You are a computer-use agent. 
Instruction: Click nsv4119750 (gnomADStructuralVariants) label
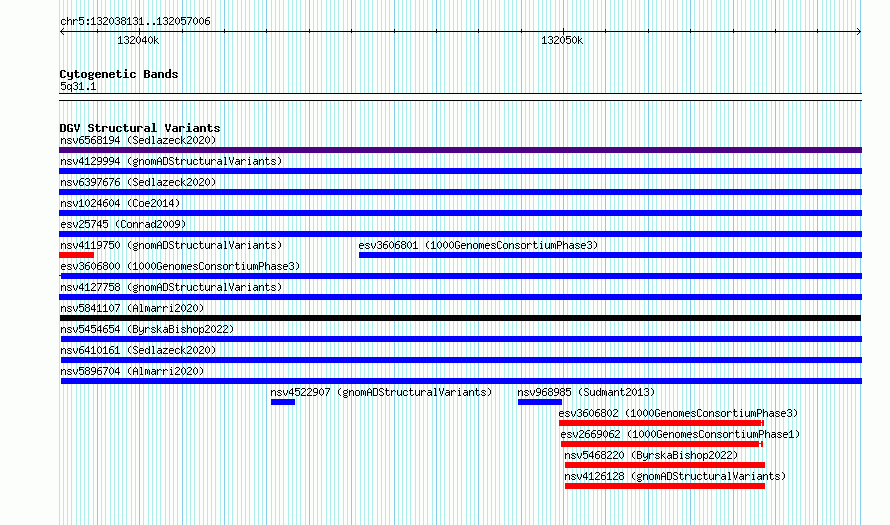(x=171, y=245)
